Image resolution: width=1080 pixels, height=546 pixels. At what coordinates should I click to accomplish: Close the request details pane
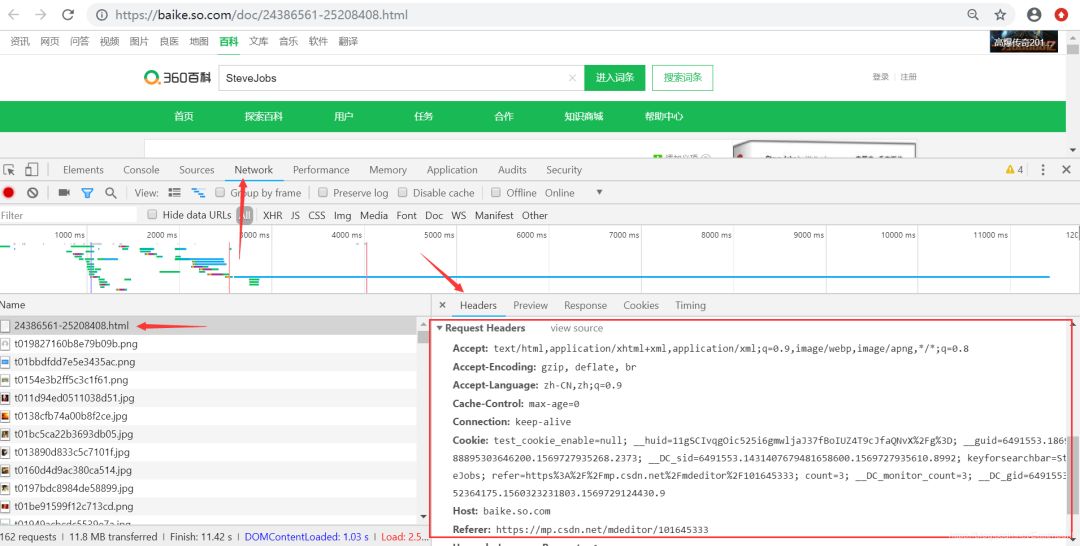(x=442, y=305)
